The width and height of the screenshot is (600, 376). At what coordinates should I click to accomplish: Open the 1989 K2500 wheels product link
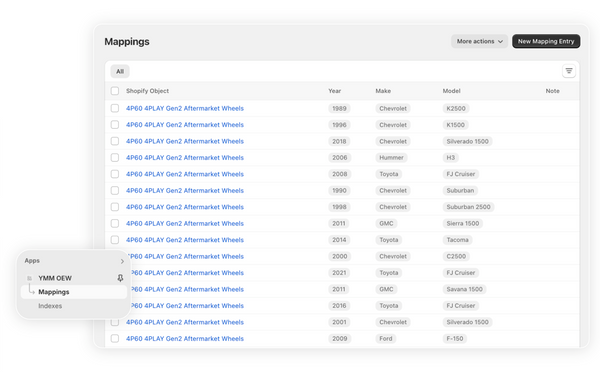tap(185, 108)
